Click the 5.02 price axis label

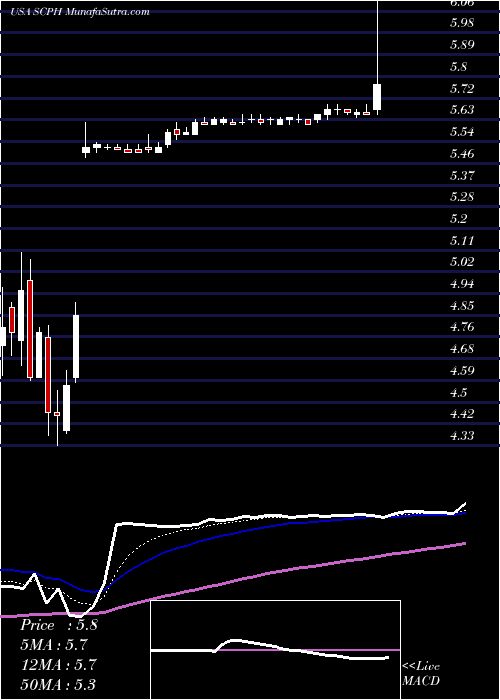pyautogui.click(x=462, y=262)
